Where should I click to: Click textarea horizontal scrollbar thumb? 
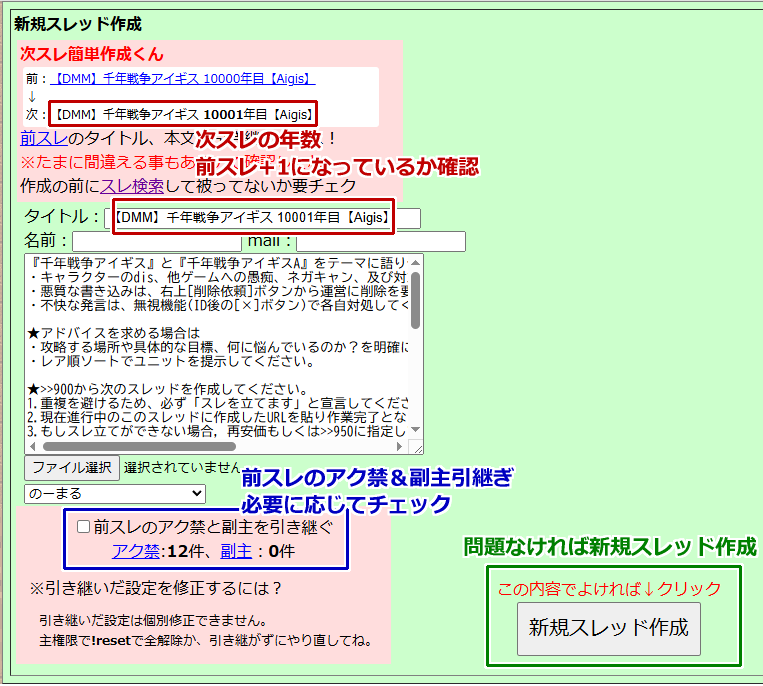point(139,446)
